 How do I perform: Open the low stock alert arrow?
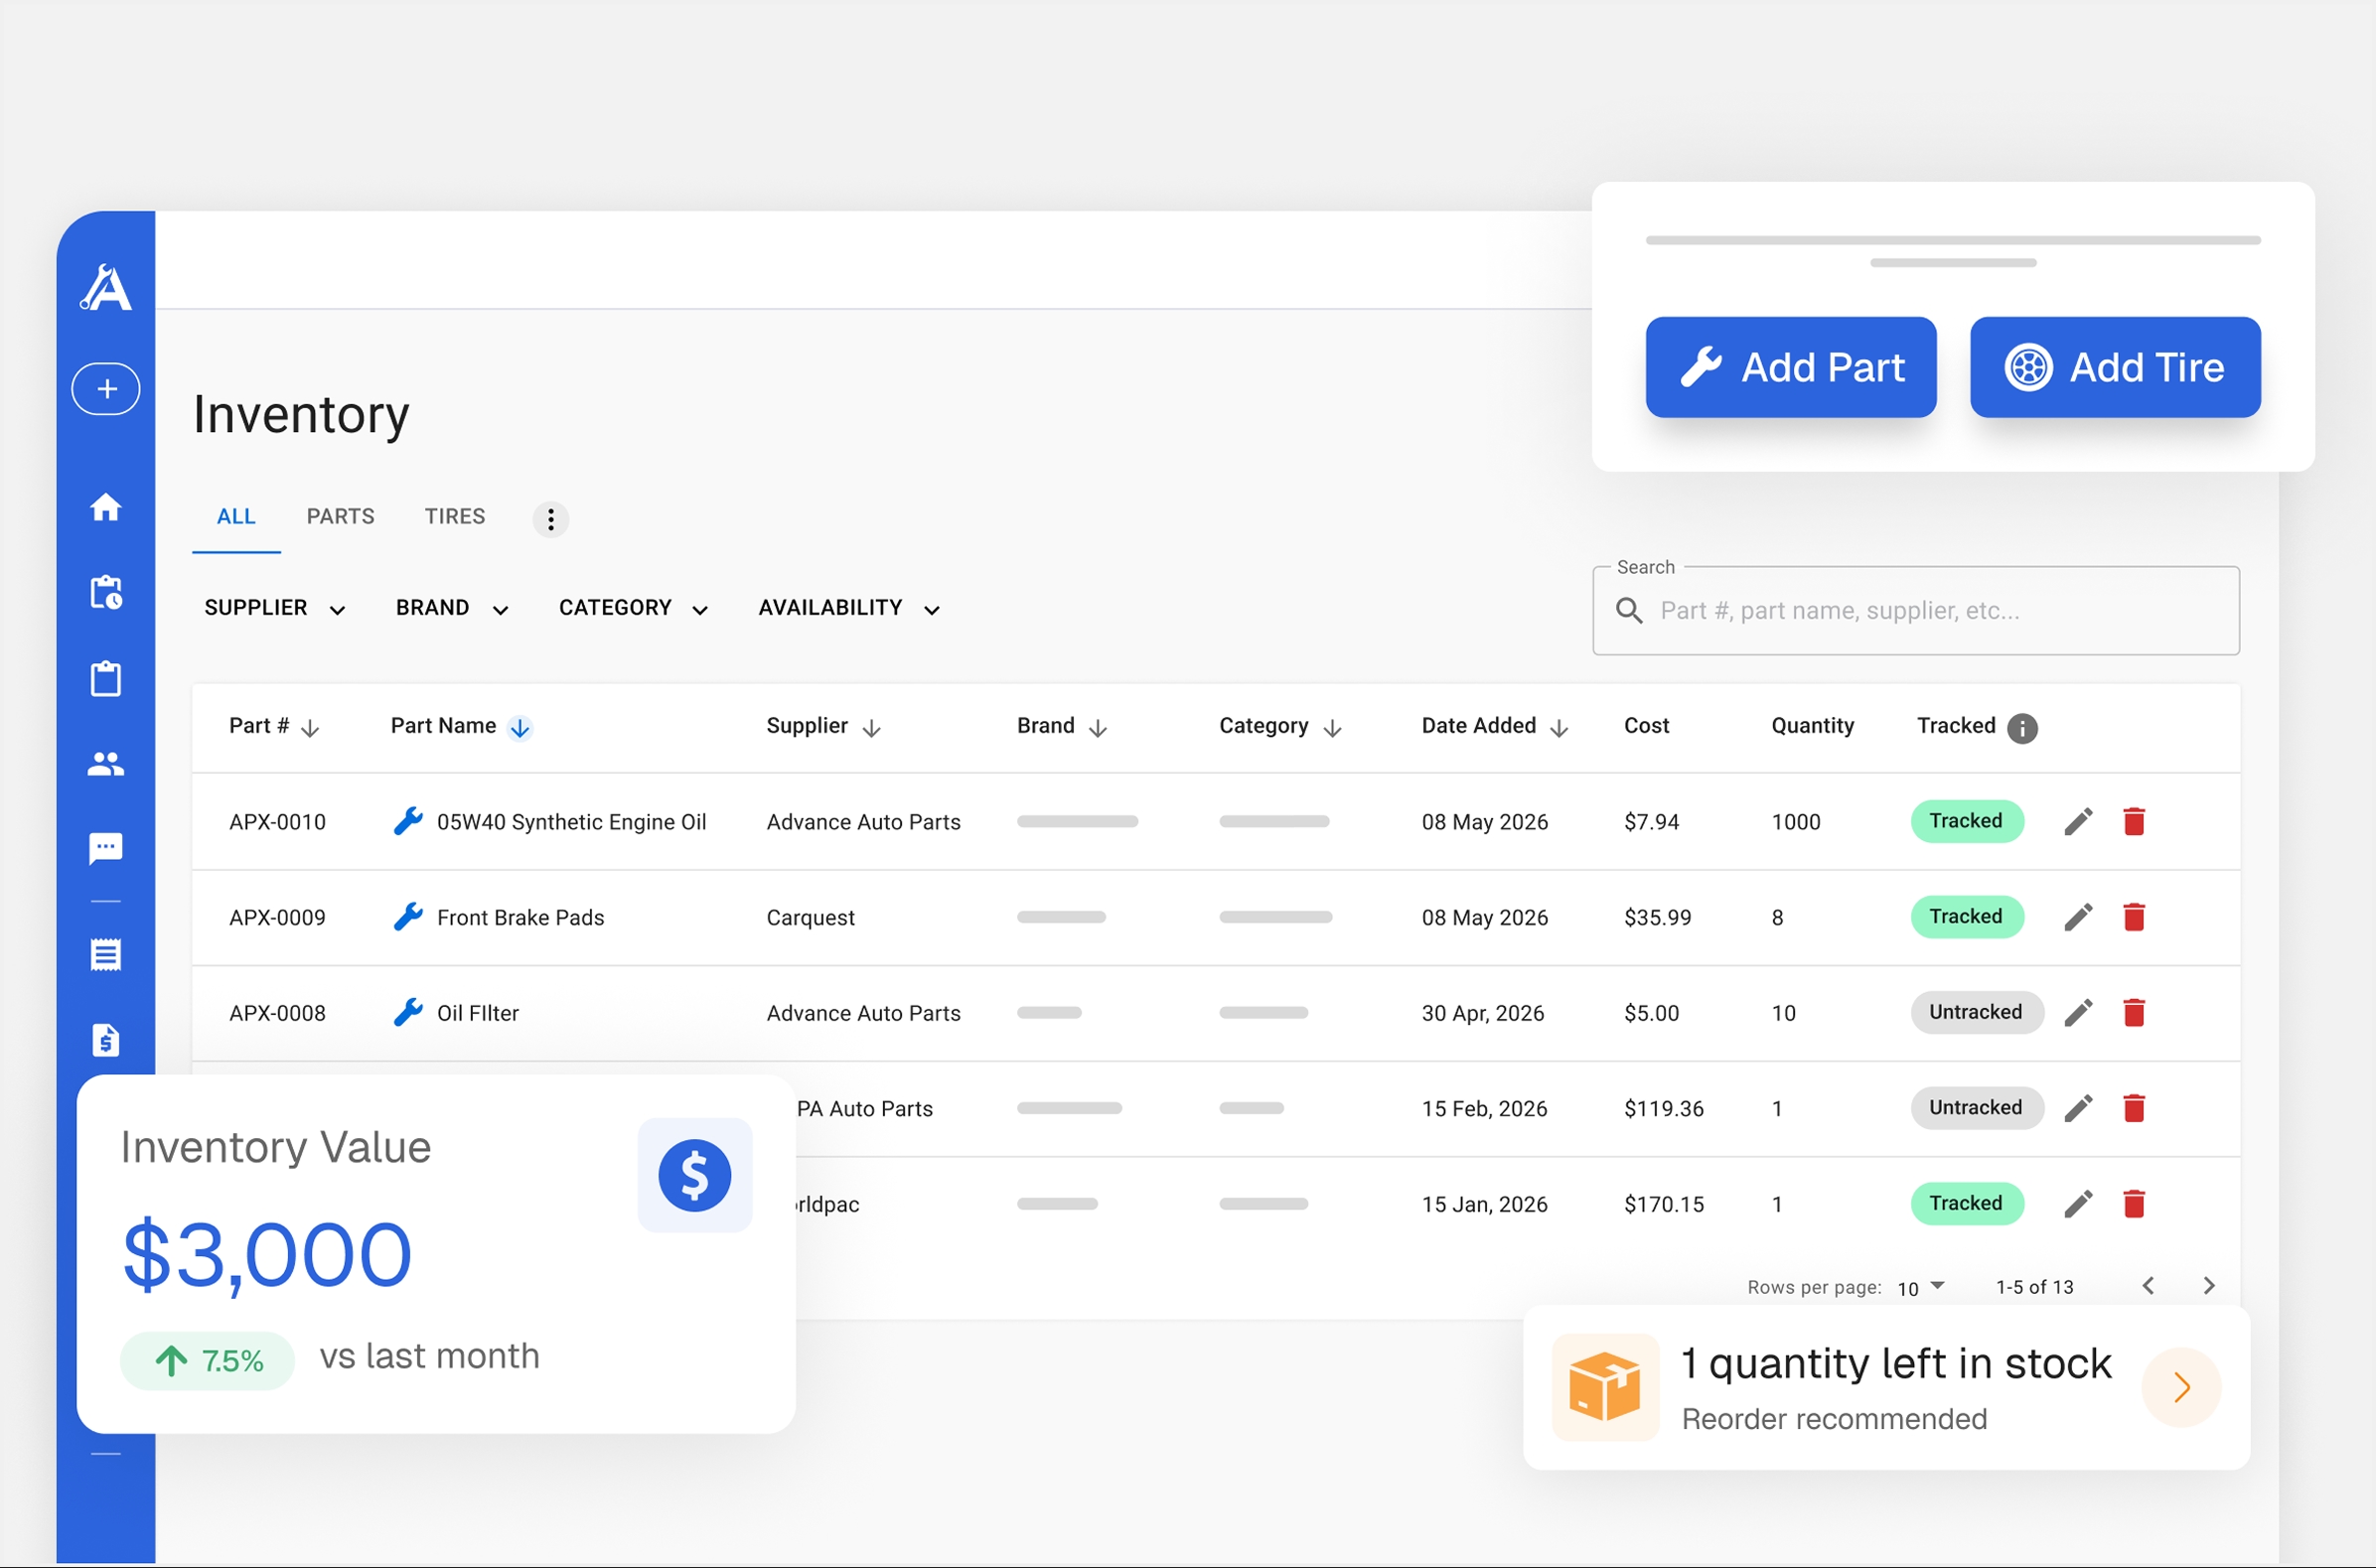(x=2182, y=1388)
